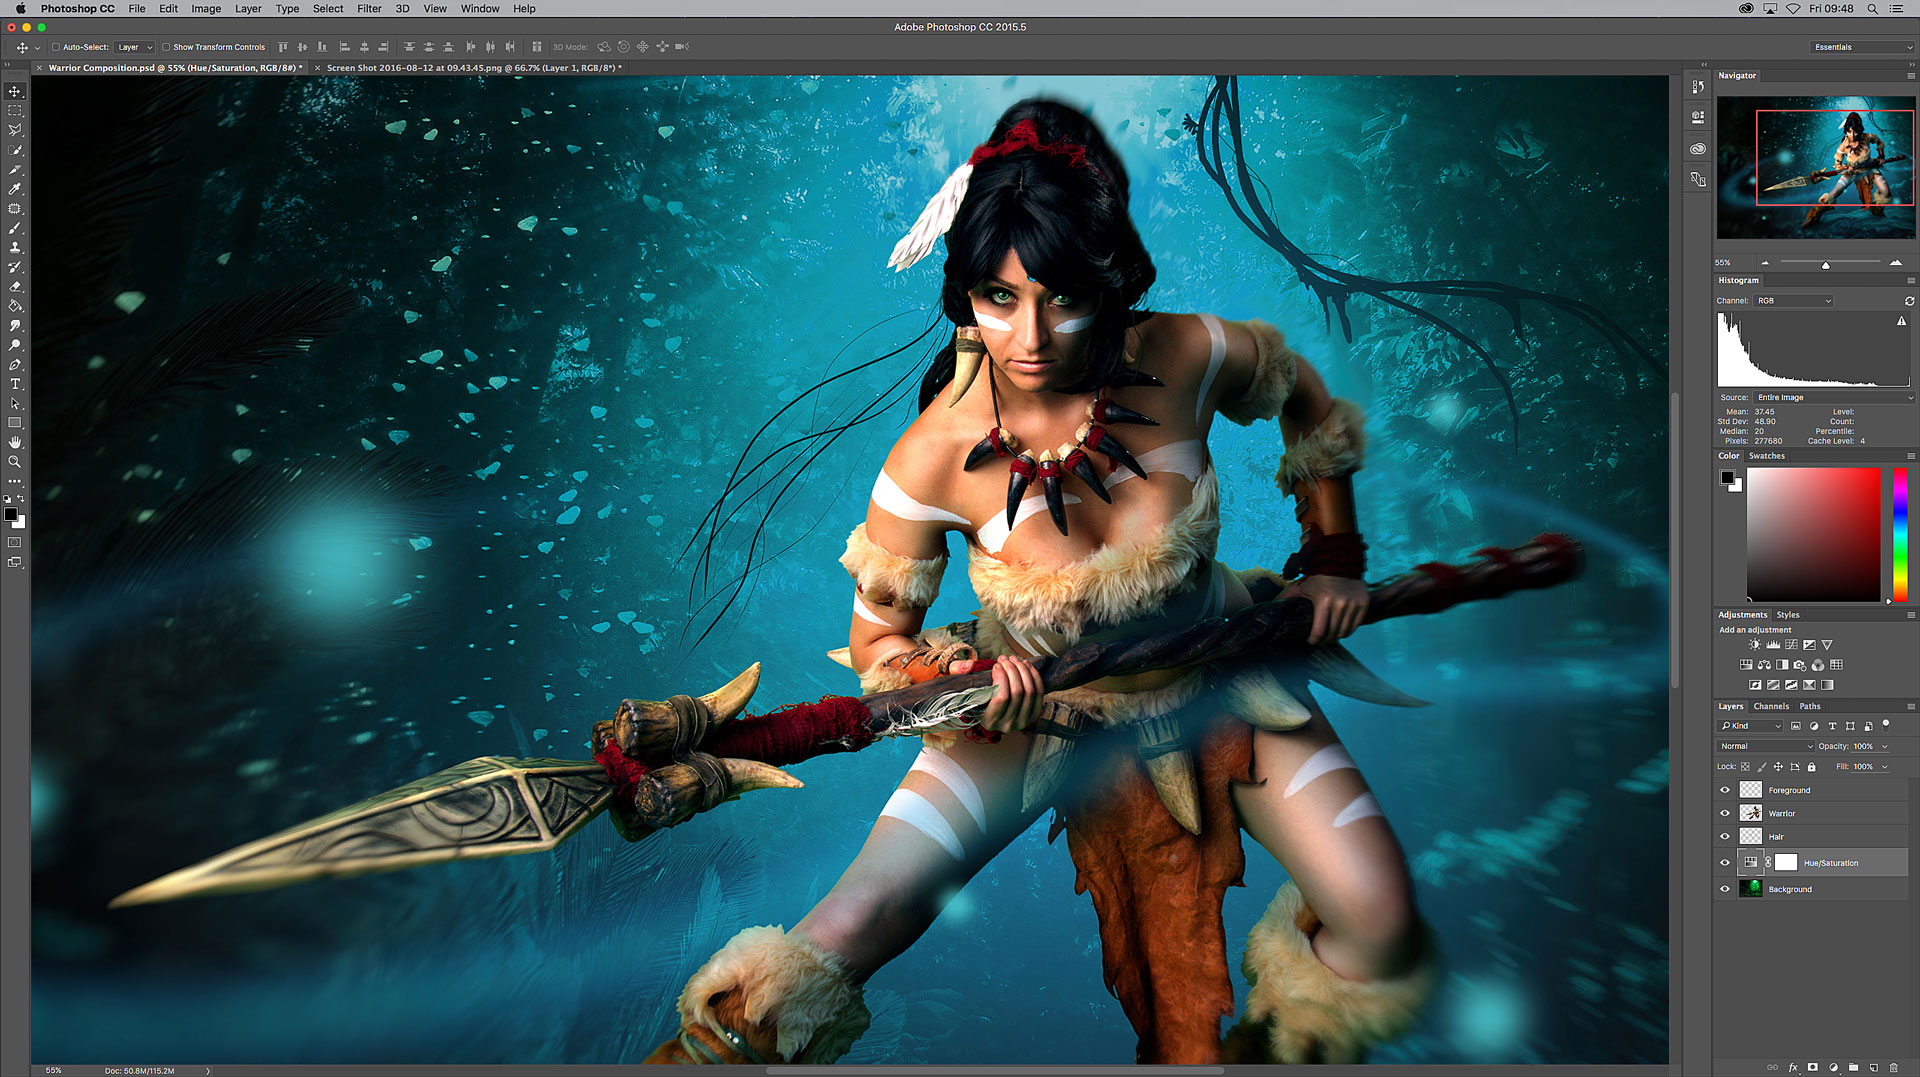Open the histogram Channel RGB dropdown

coord(1794,301)
